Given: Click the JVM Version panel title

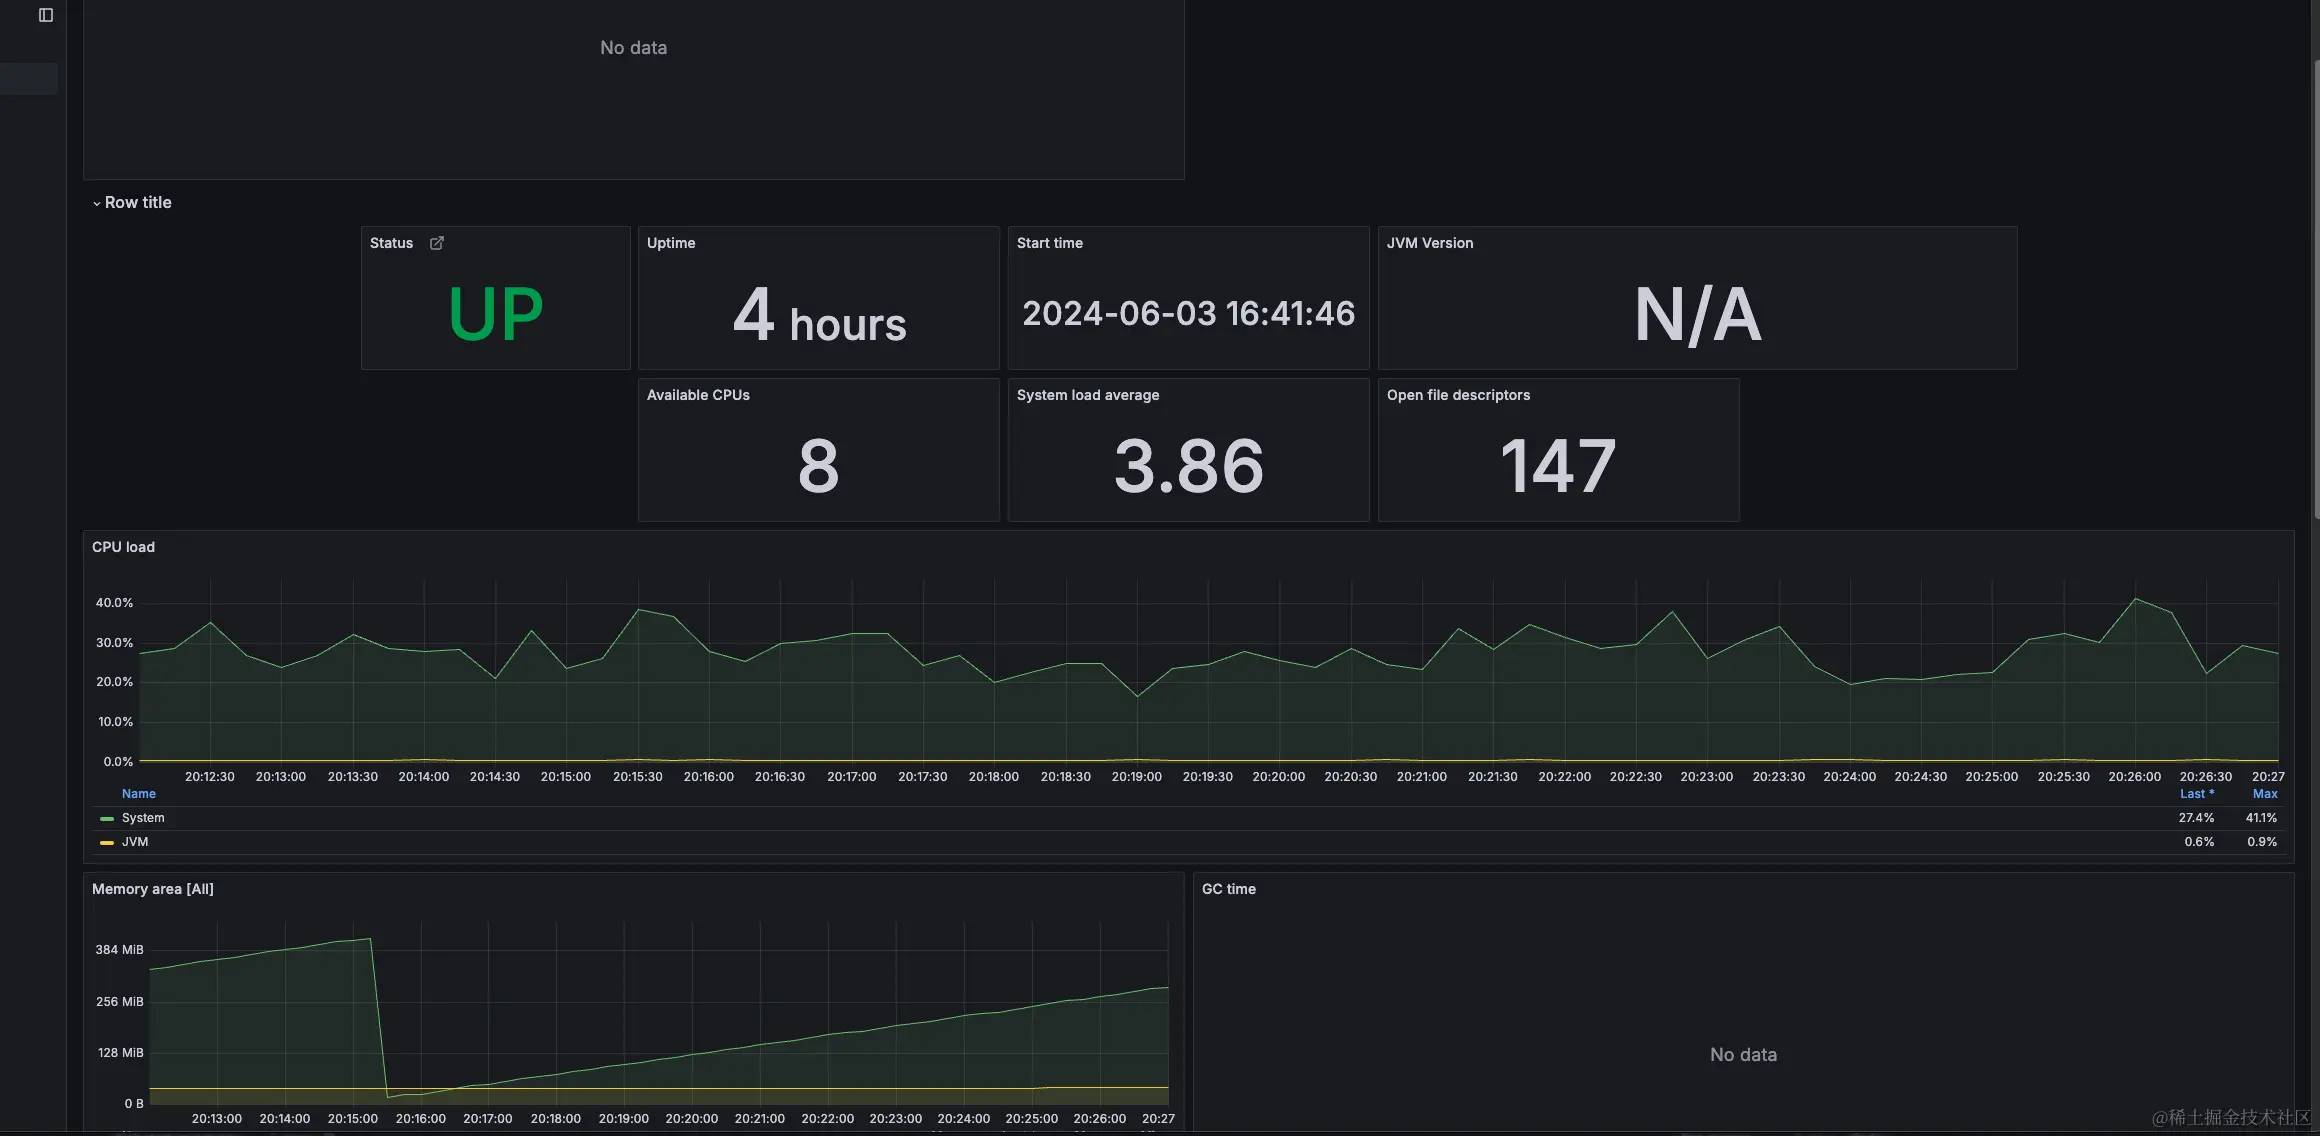Looking at the screenshot, I should 1429,243.
